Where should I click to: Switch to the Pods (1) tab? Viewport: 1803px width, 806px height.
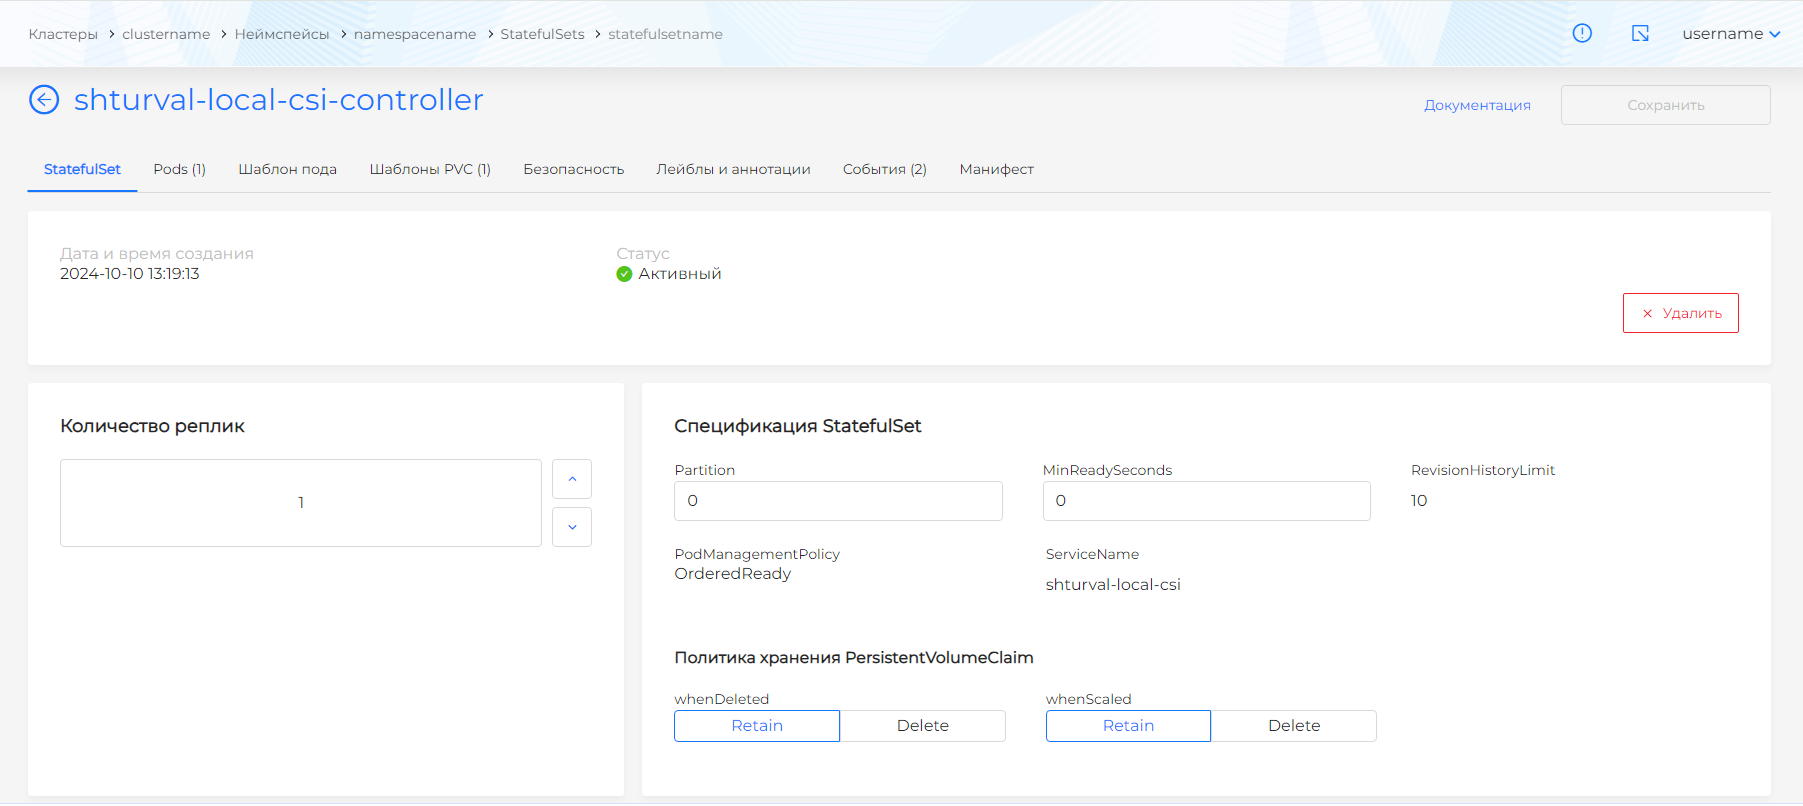coord(179,169)
